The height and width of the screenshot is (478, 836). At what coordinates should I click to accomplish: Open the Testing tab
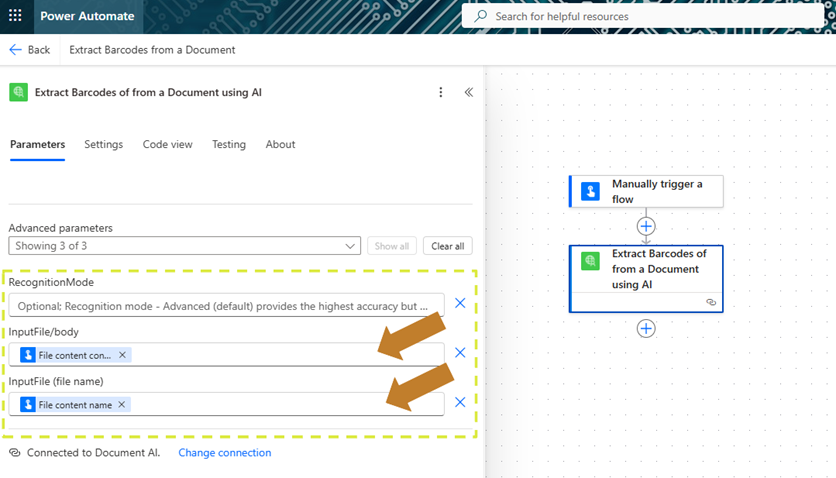point(229,144)
